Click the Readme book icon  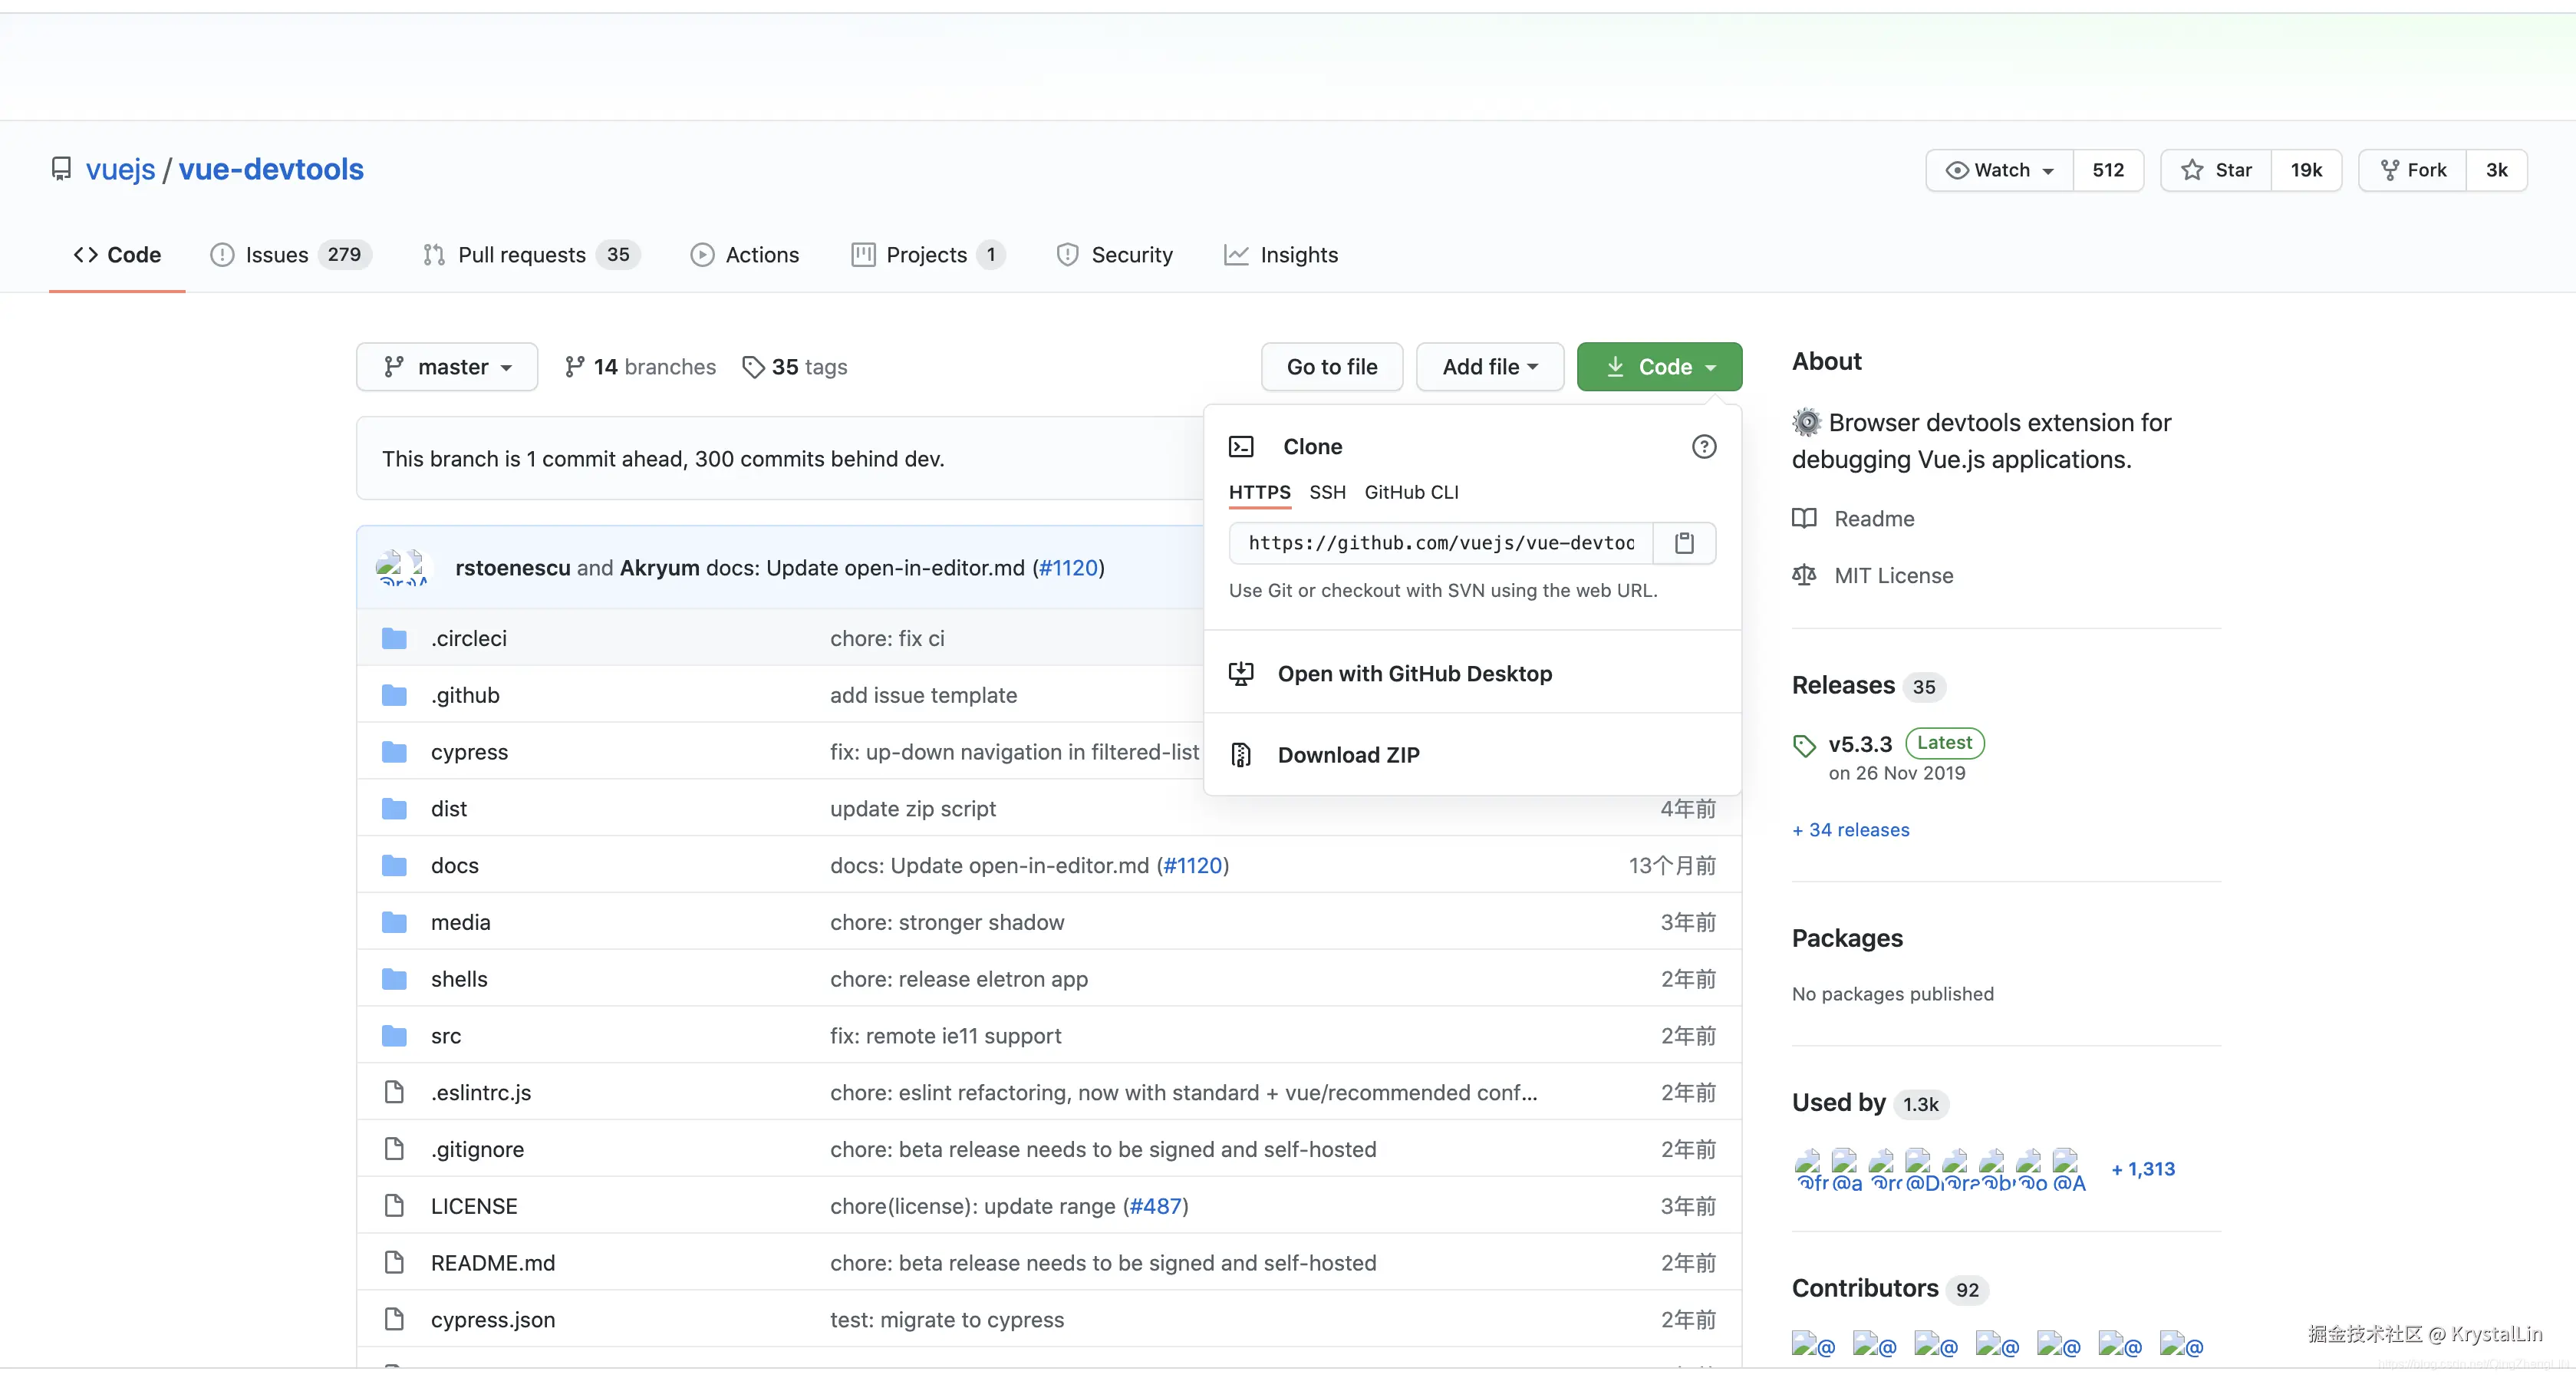[1804, 518]
